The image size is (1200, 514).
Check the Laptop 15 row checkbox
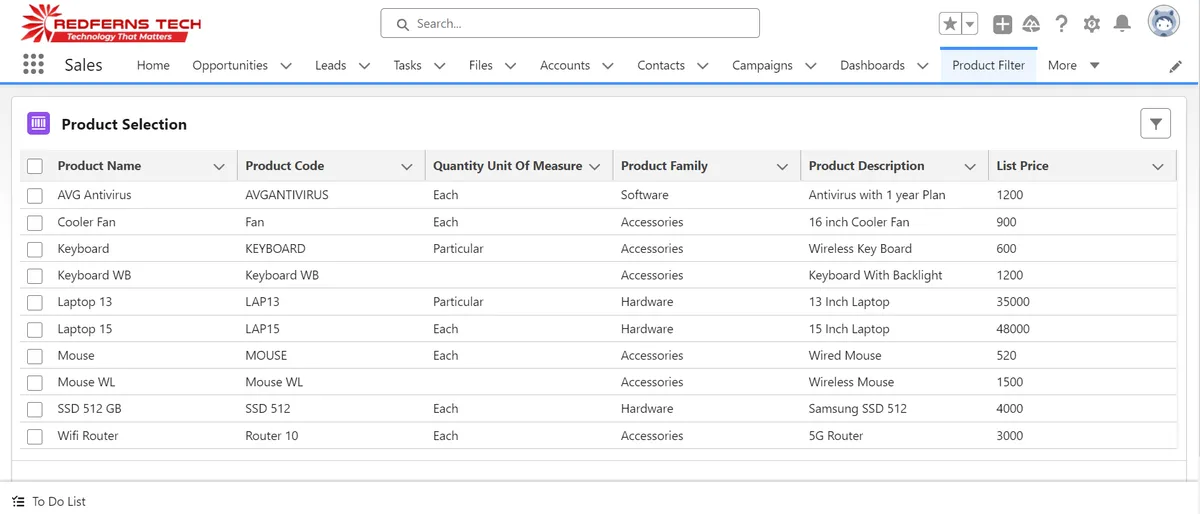[35, 329]
